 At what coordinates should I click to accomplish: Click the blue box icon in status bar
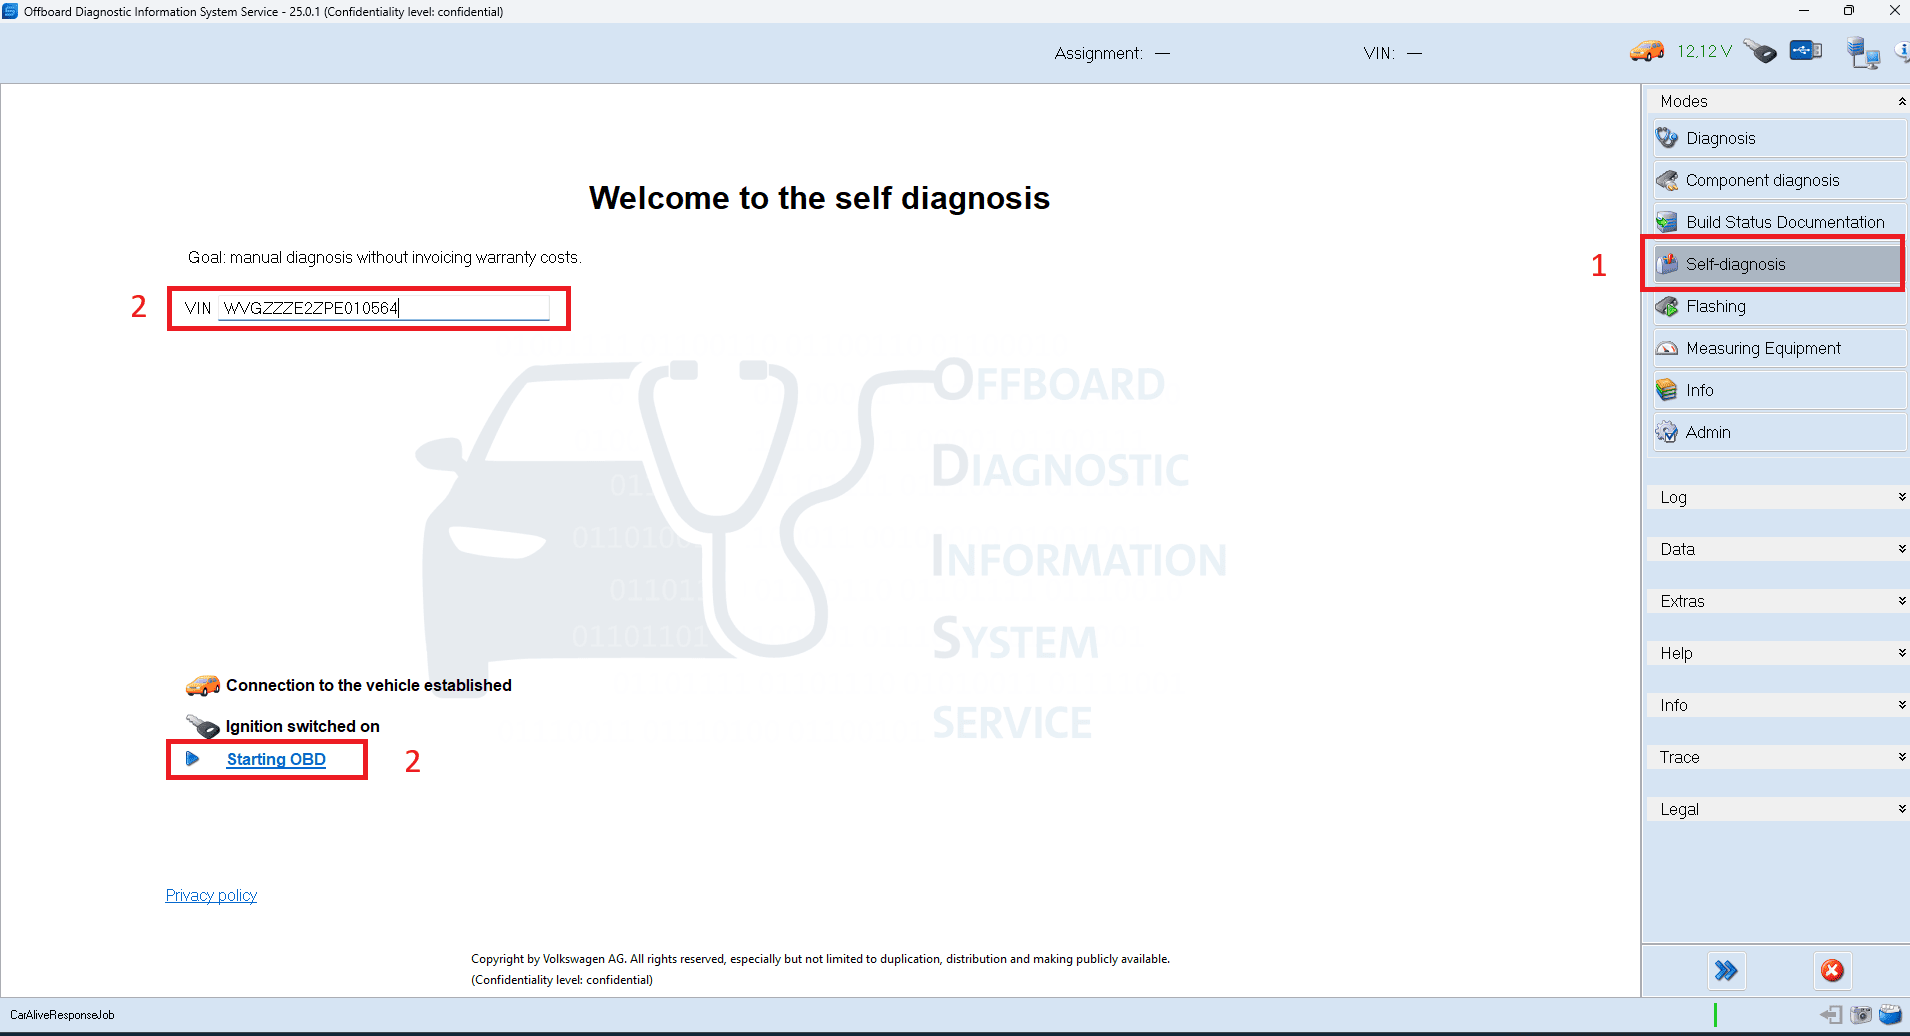tap(1890, 1015)
